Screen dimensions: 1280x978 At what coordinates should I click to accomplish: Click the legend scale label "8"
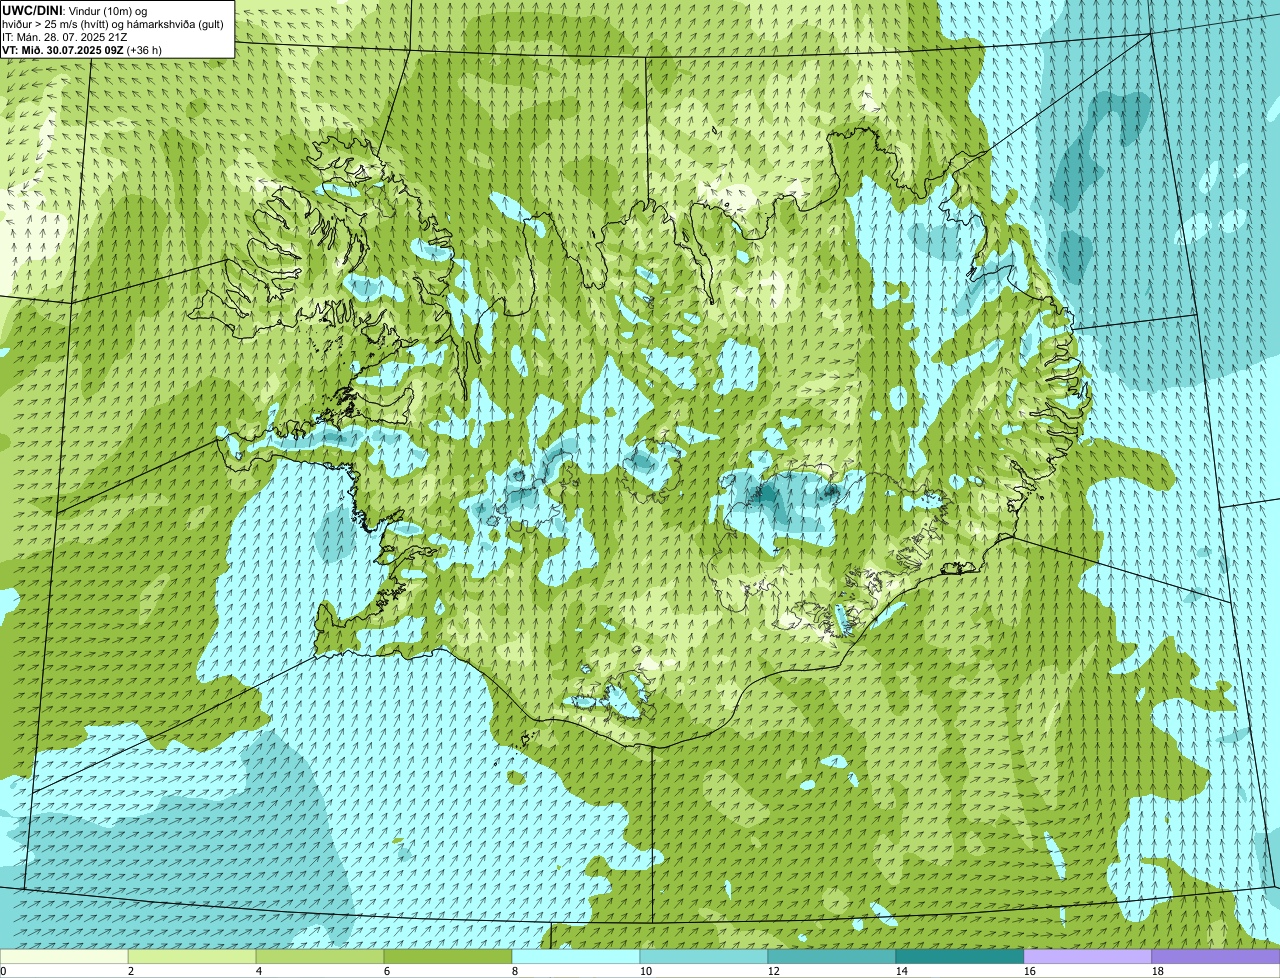[x=515, y=971]
